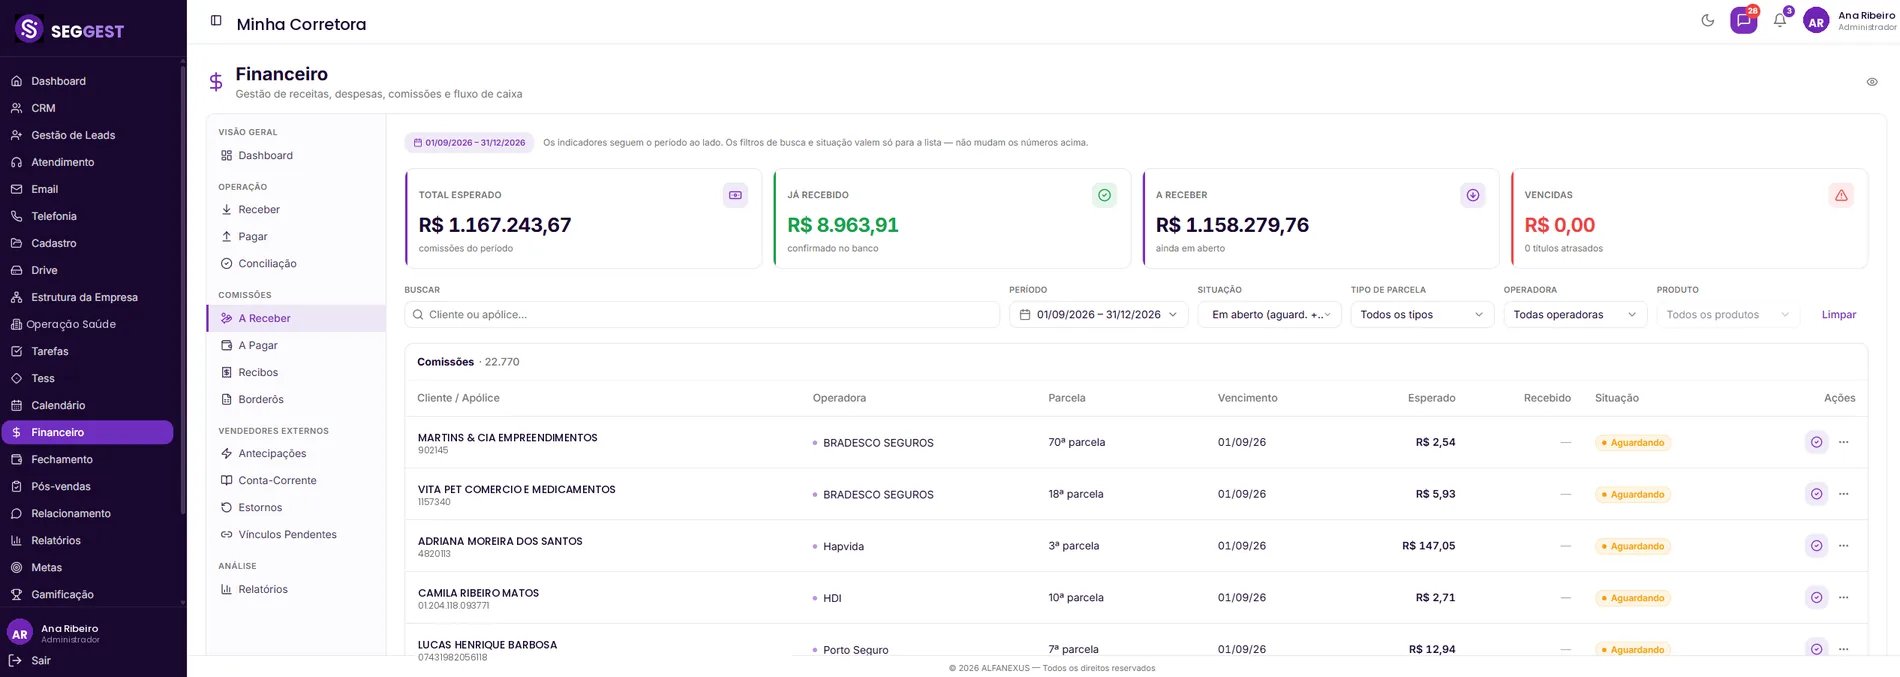Open more actions for MARTINS & CIA row
The image size is (1900, 677).
(1843, 442)
